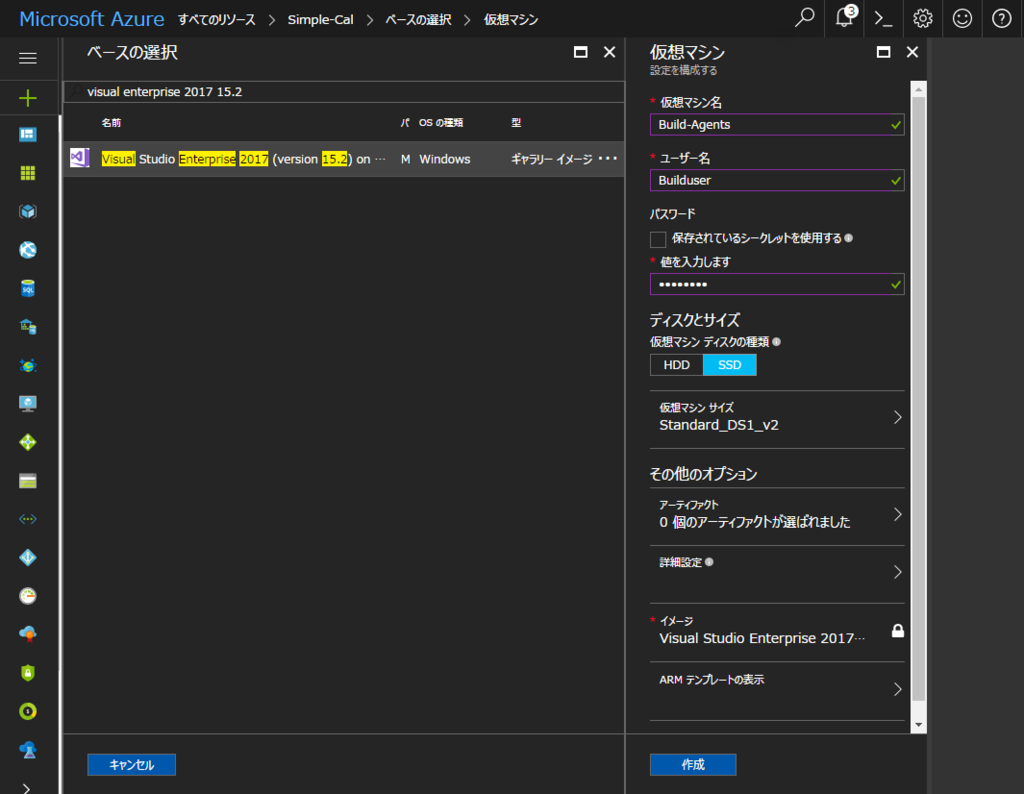
Task: Open the portal search magnifier icon
Action: (805, 18)
